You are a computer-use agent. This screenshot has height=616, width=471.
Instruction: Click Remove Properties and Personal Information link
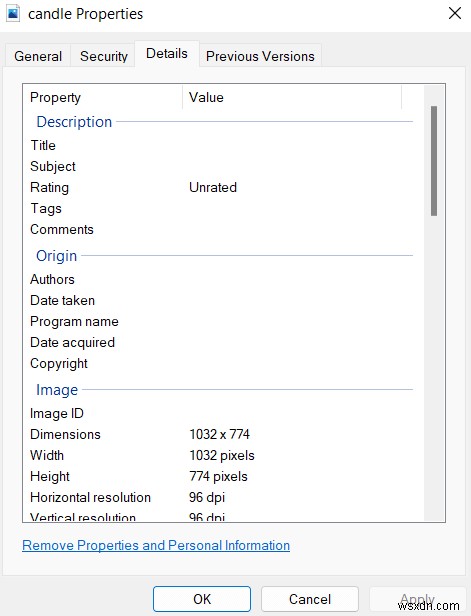[x=156, y=545]
